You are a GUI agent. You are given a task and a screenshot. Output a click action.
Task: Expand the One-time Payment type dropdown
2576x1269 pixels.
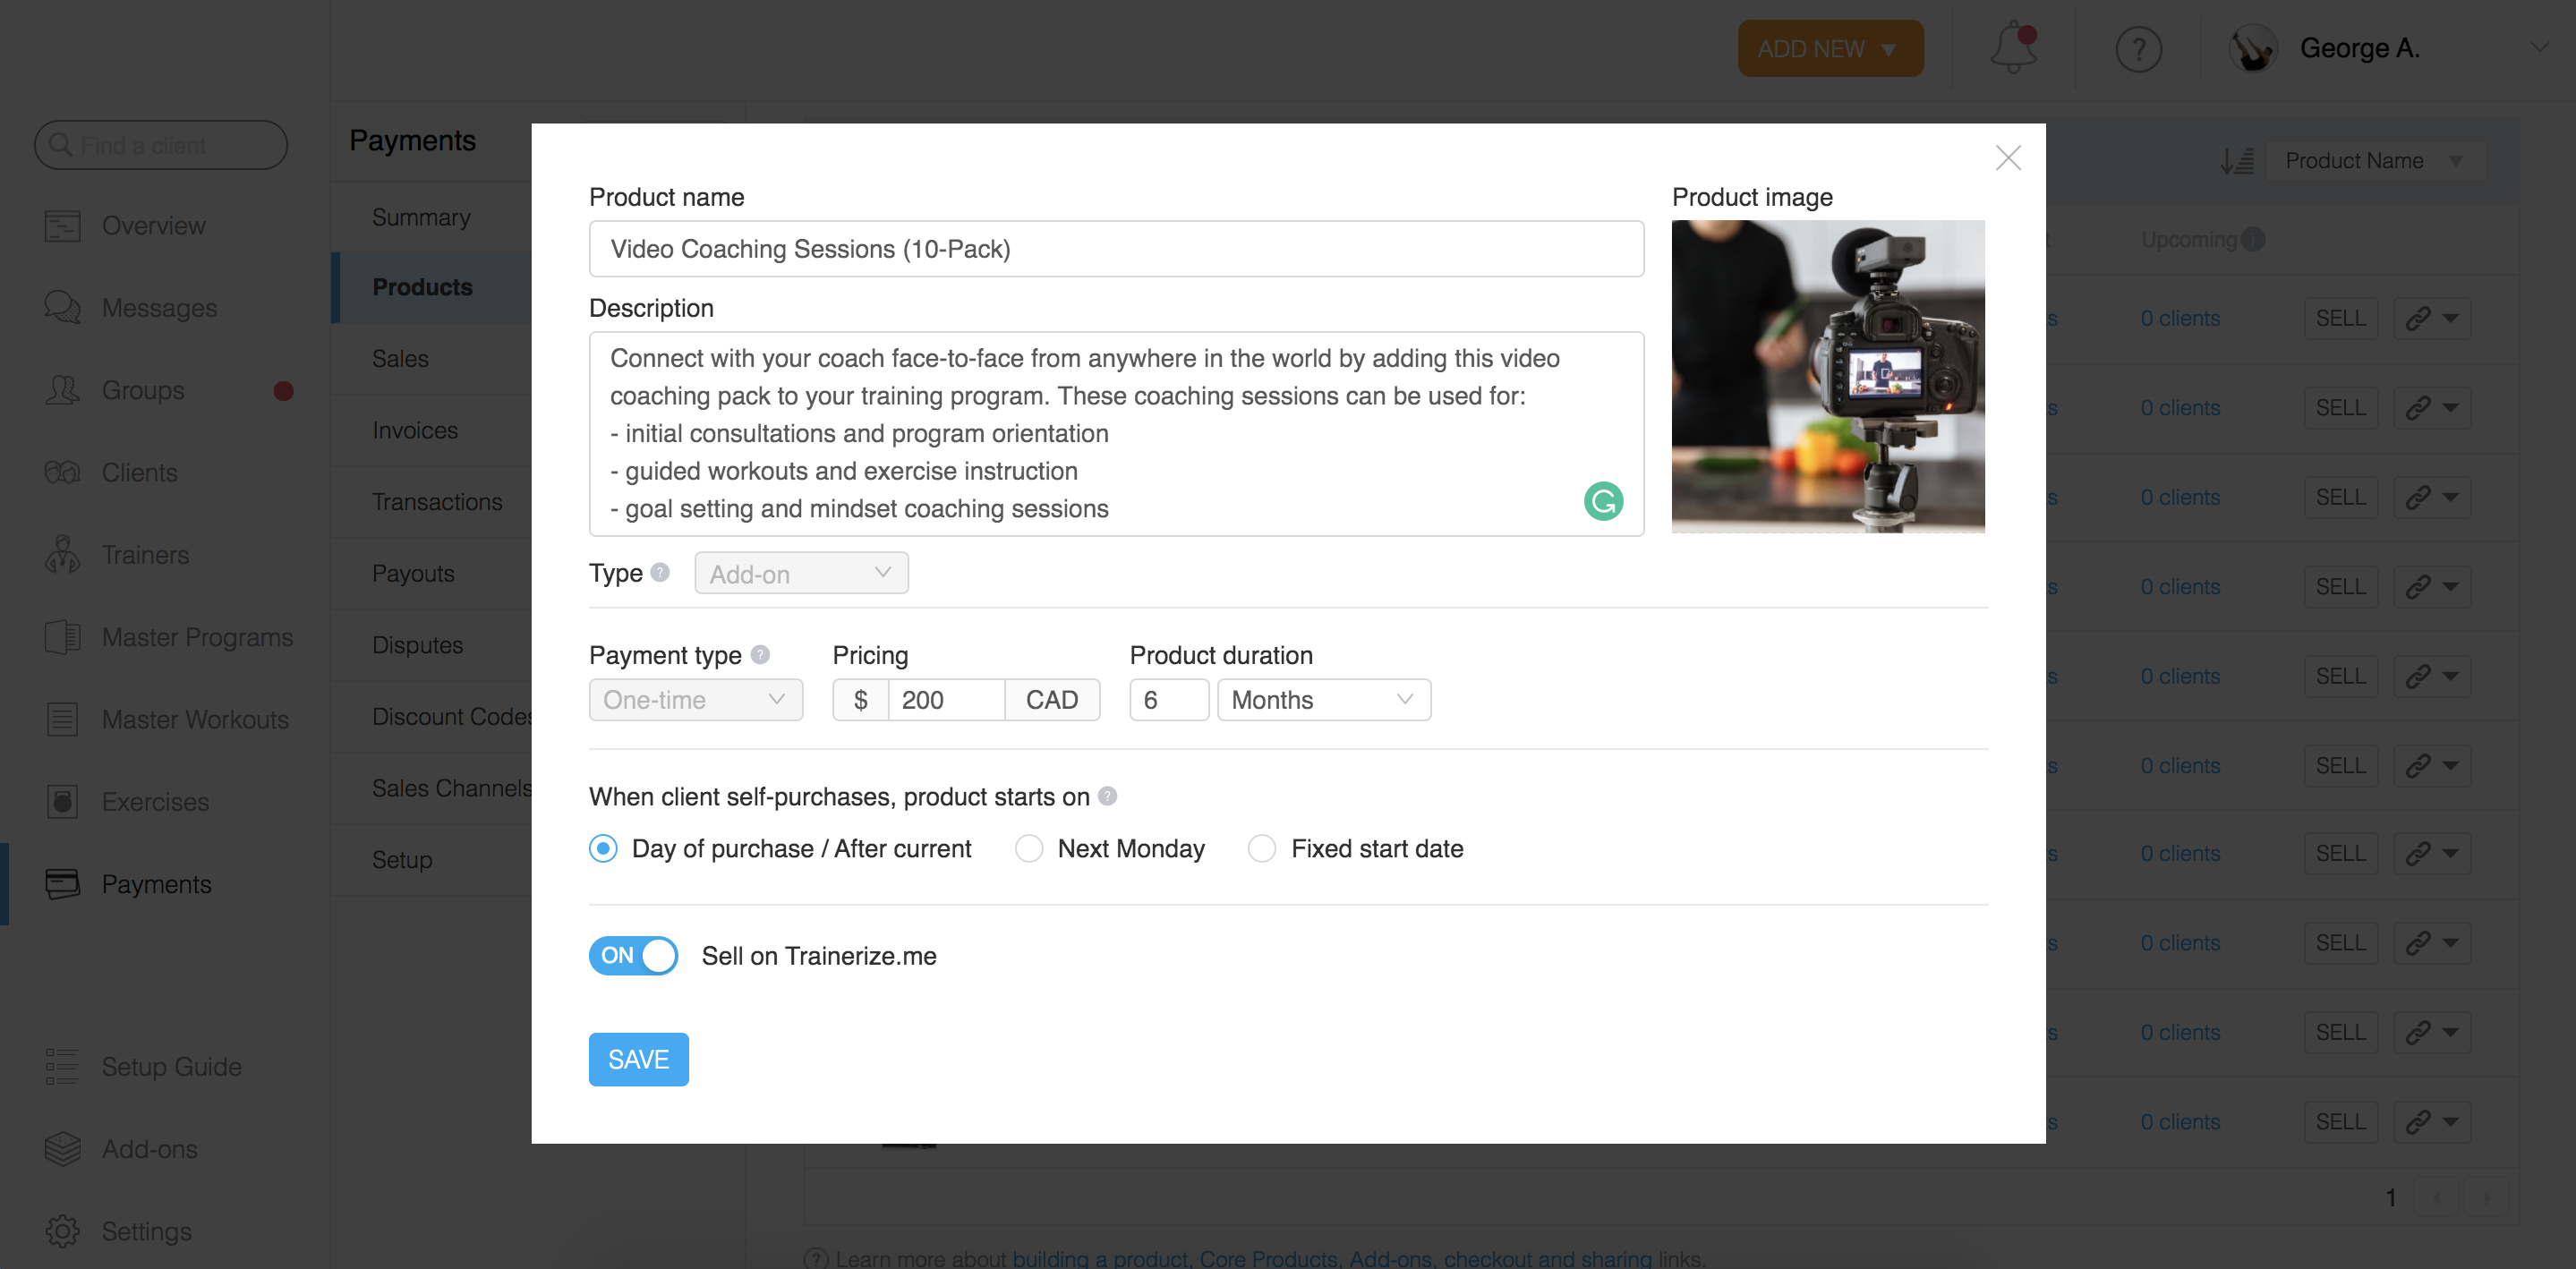pyautogui.click(x=695, y=700)
